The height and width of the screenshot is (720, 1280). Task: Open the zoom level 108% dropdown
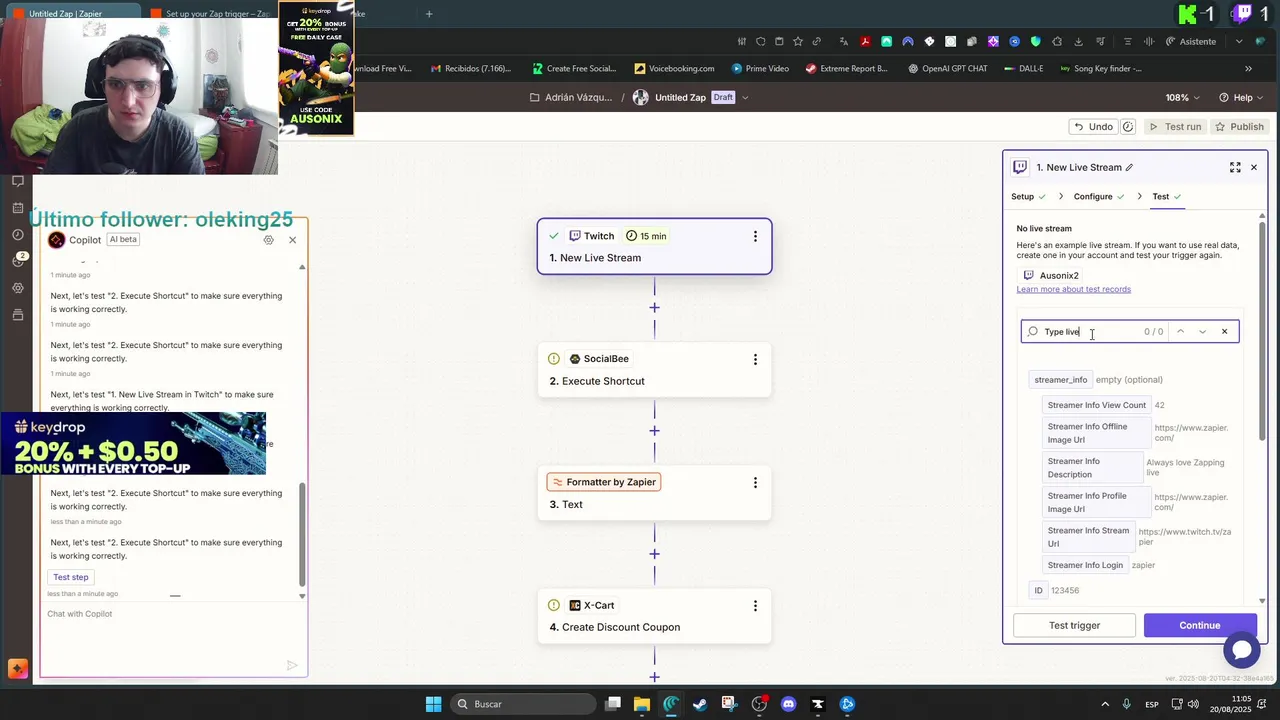point(1183,98)
